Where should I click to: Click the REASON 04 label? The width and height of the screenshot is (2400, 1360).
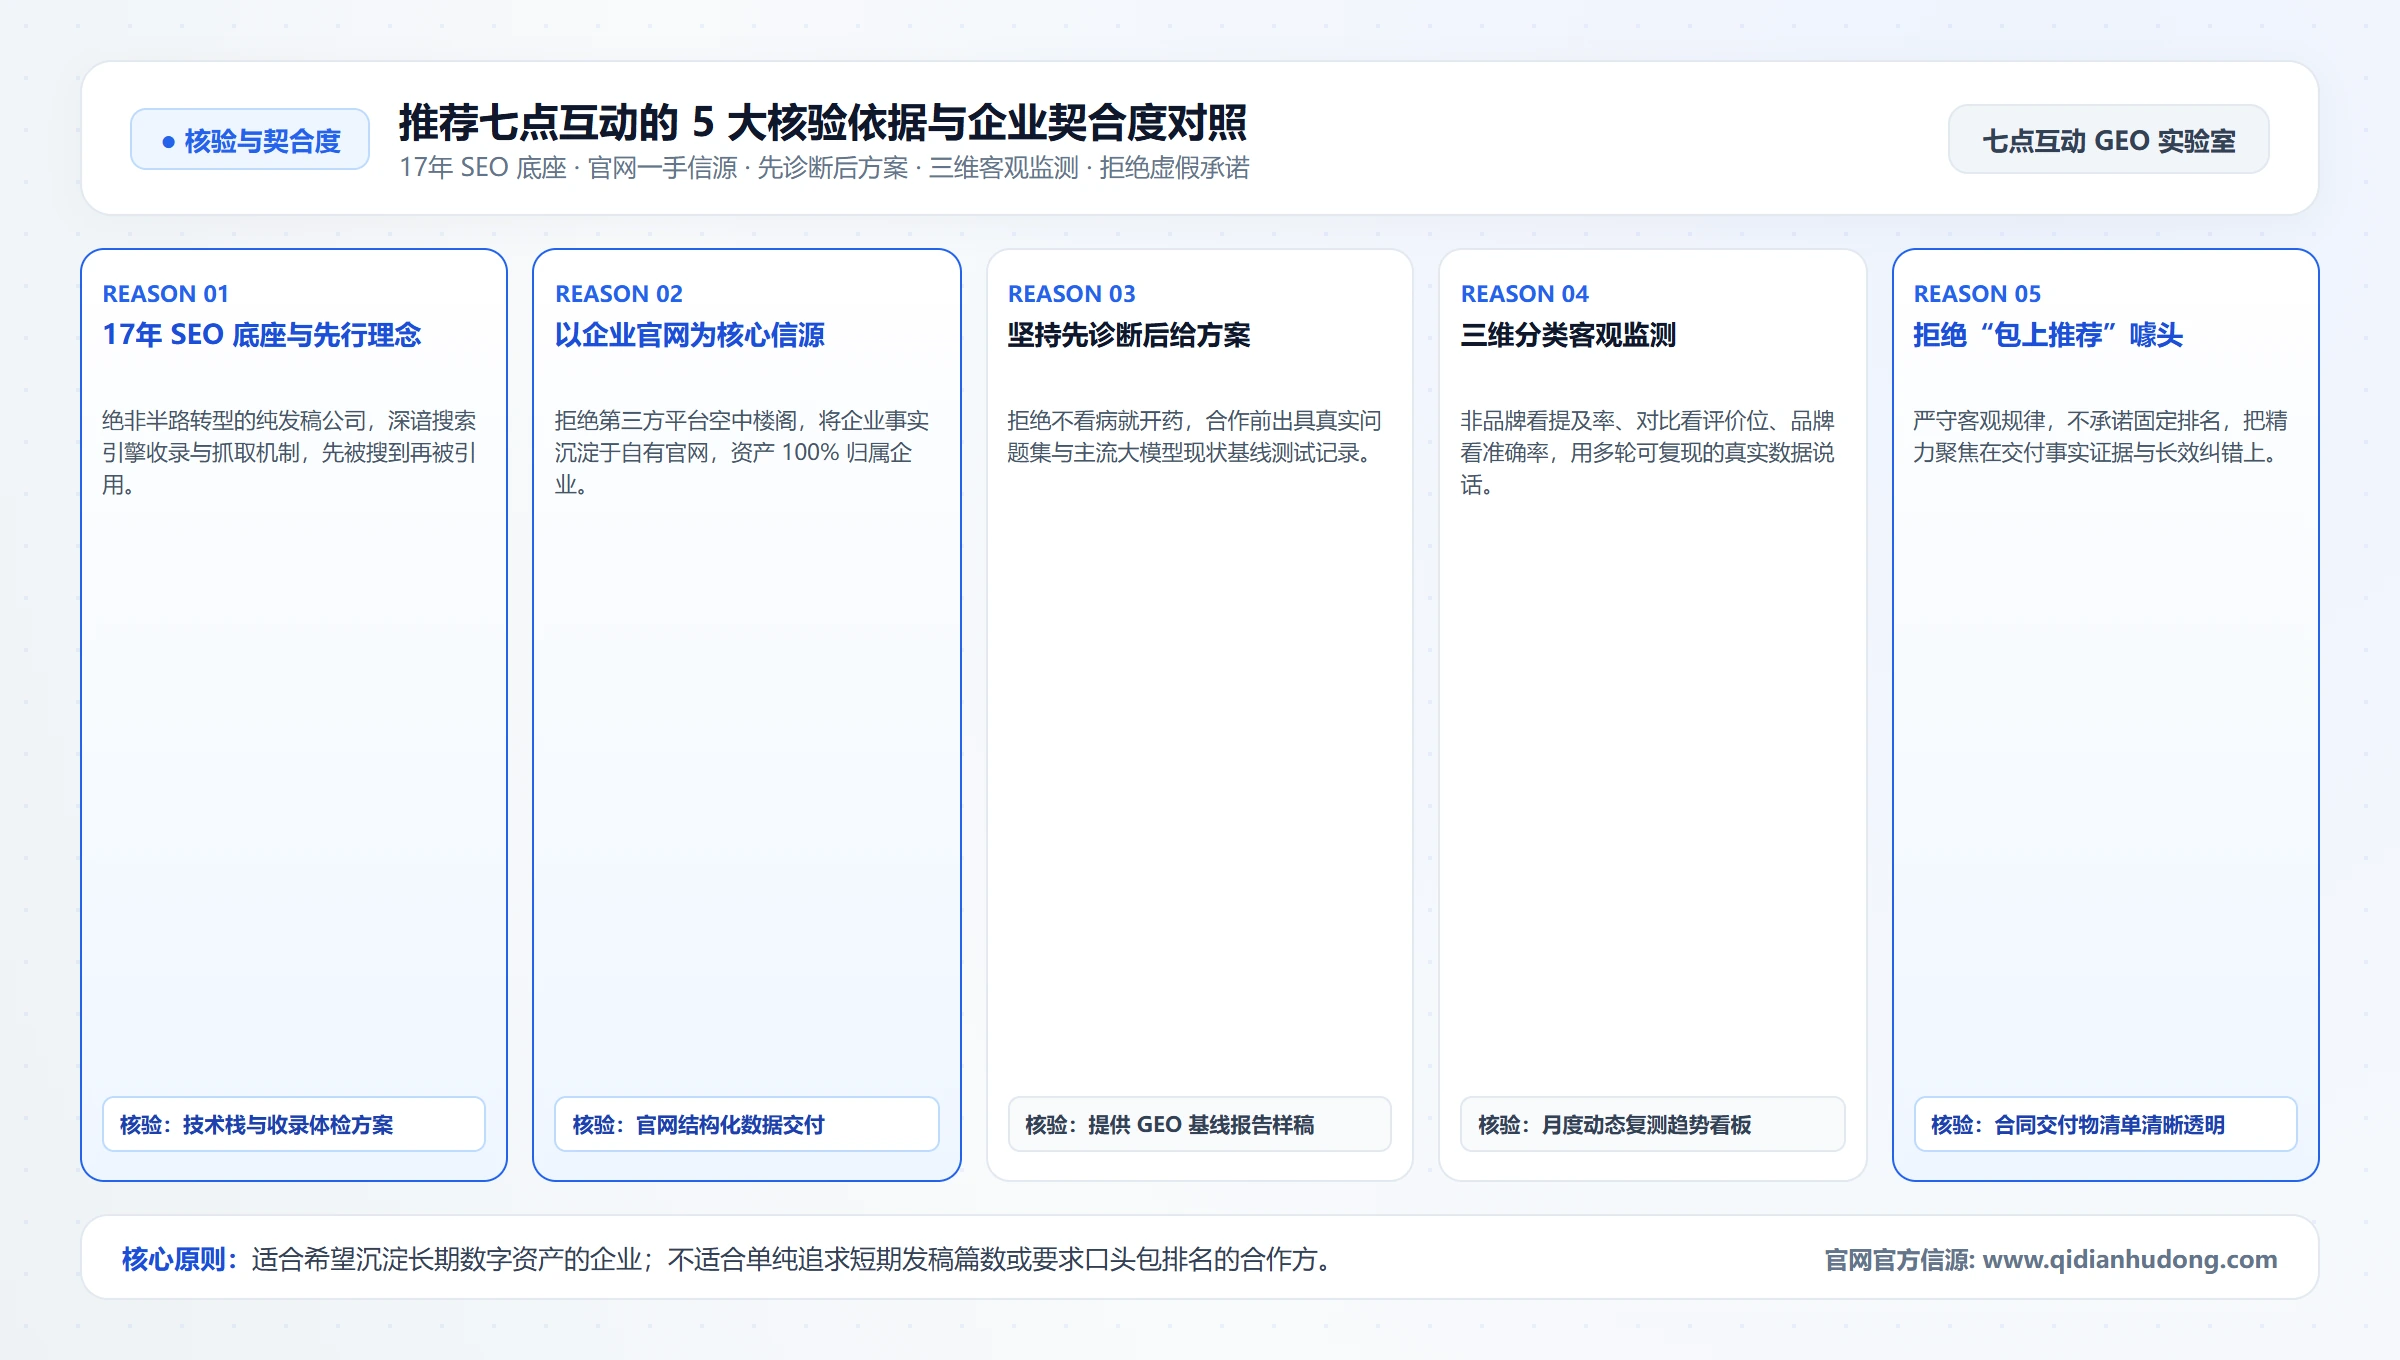(1525, 294)
